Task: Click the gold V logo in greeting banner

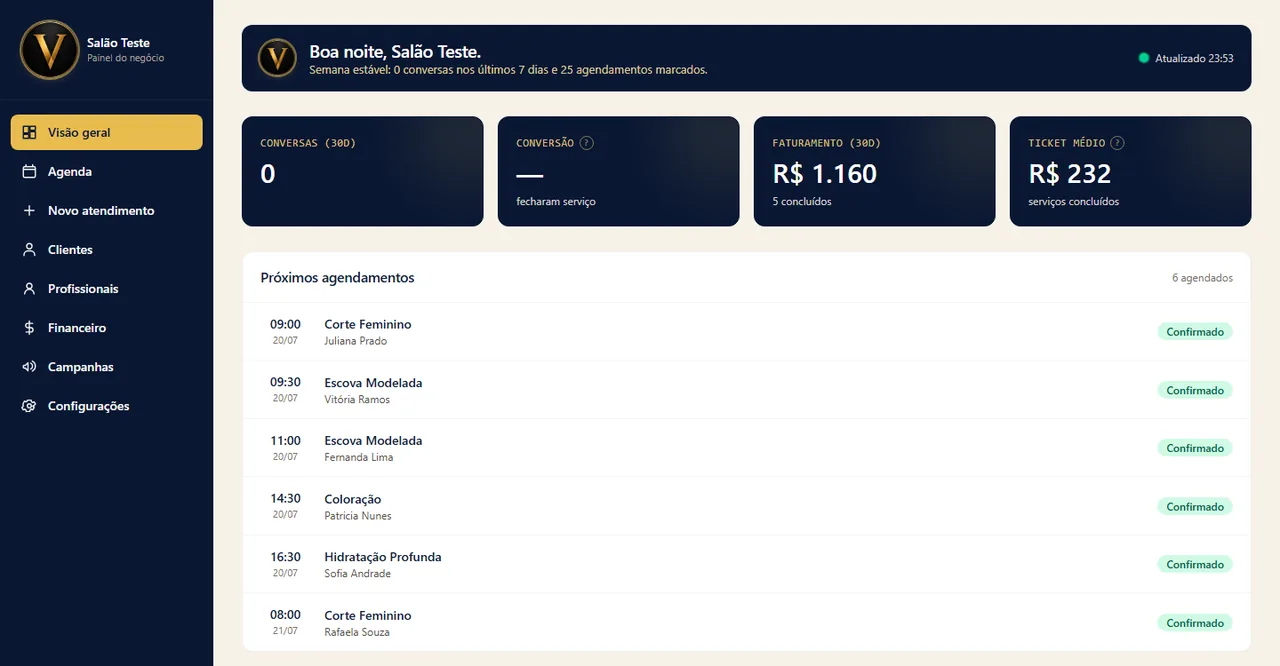Action: pos(277,58)
